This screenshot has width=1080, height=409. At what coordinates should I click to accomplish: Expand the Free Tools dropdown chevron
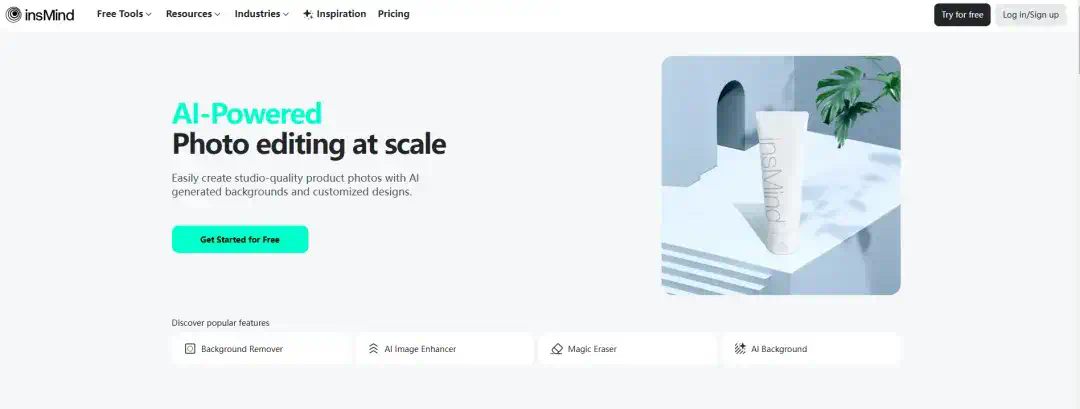[x=149, y=14]
